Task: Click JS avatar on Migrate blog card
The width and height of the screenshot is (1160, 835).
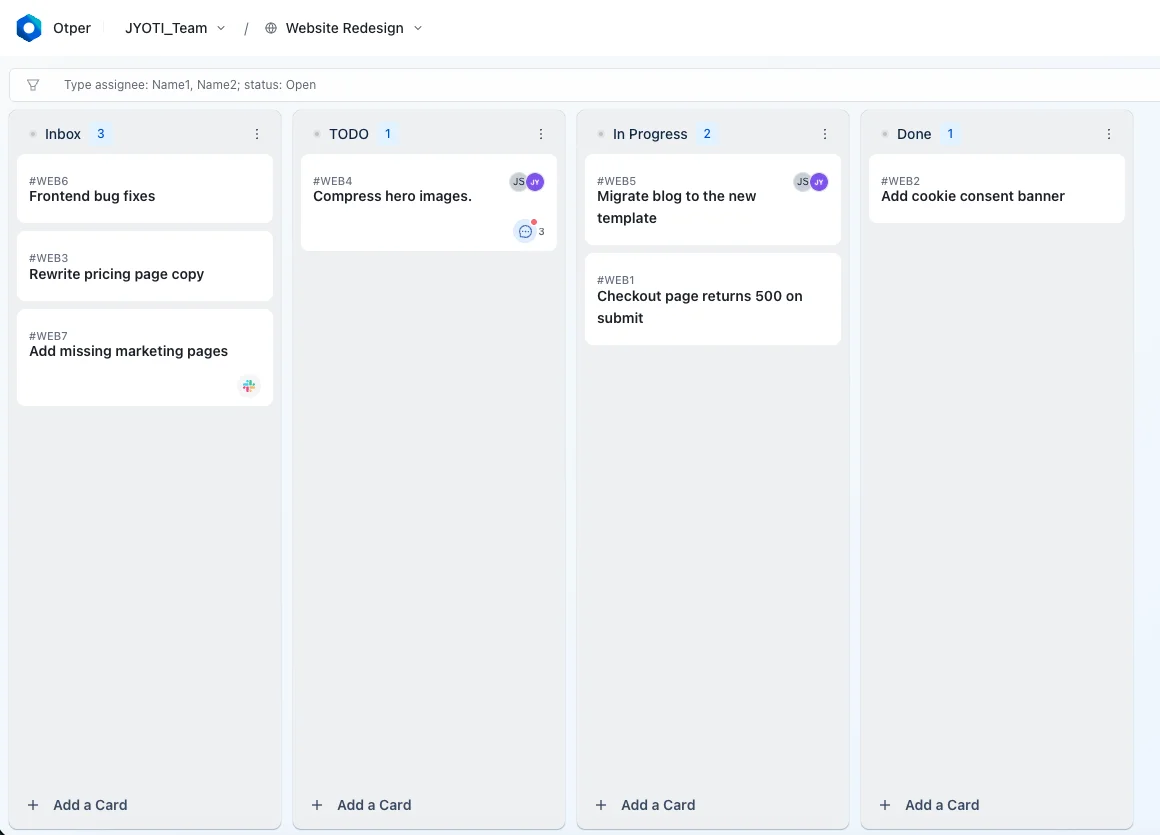Action: tap(802, 182)
